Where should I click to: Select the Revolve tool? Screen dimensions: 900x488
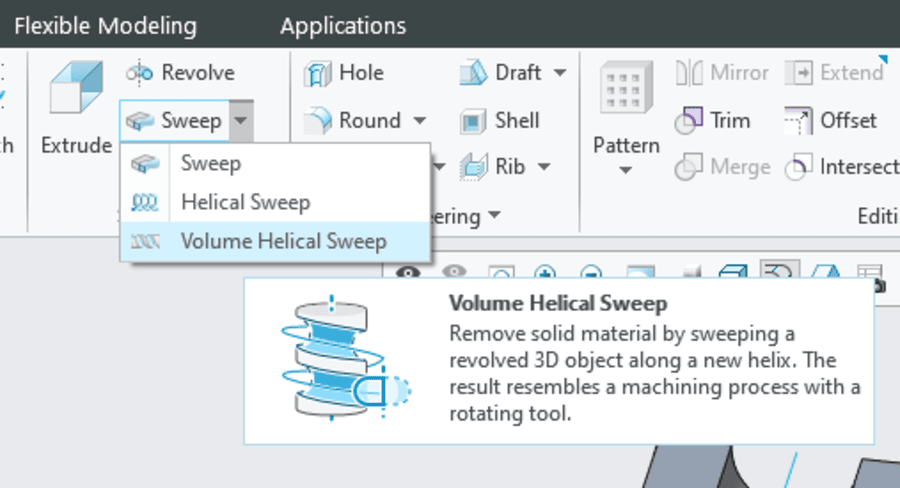coord(181,73)
